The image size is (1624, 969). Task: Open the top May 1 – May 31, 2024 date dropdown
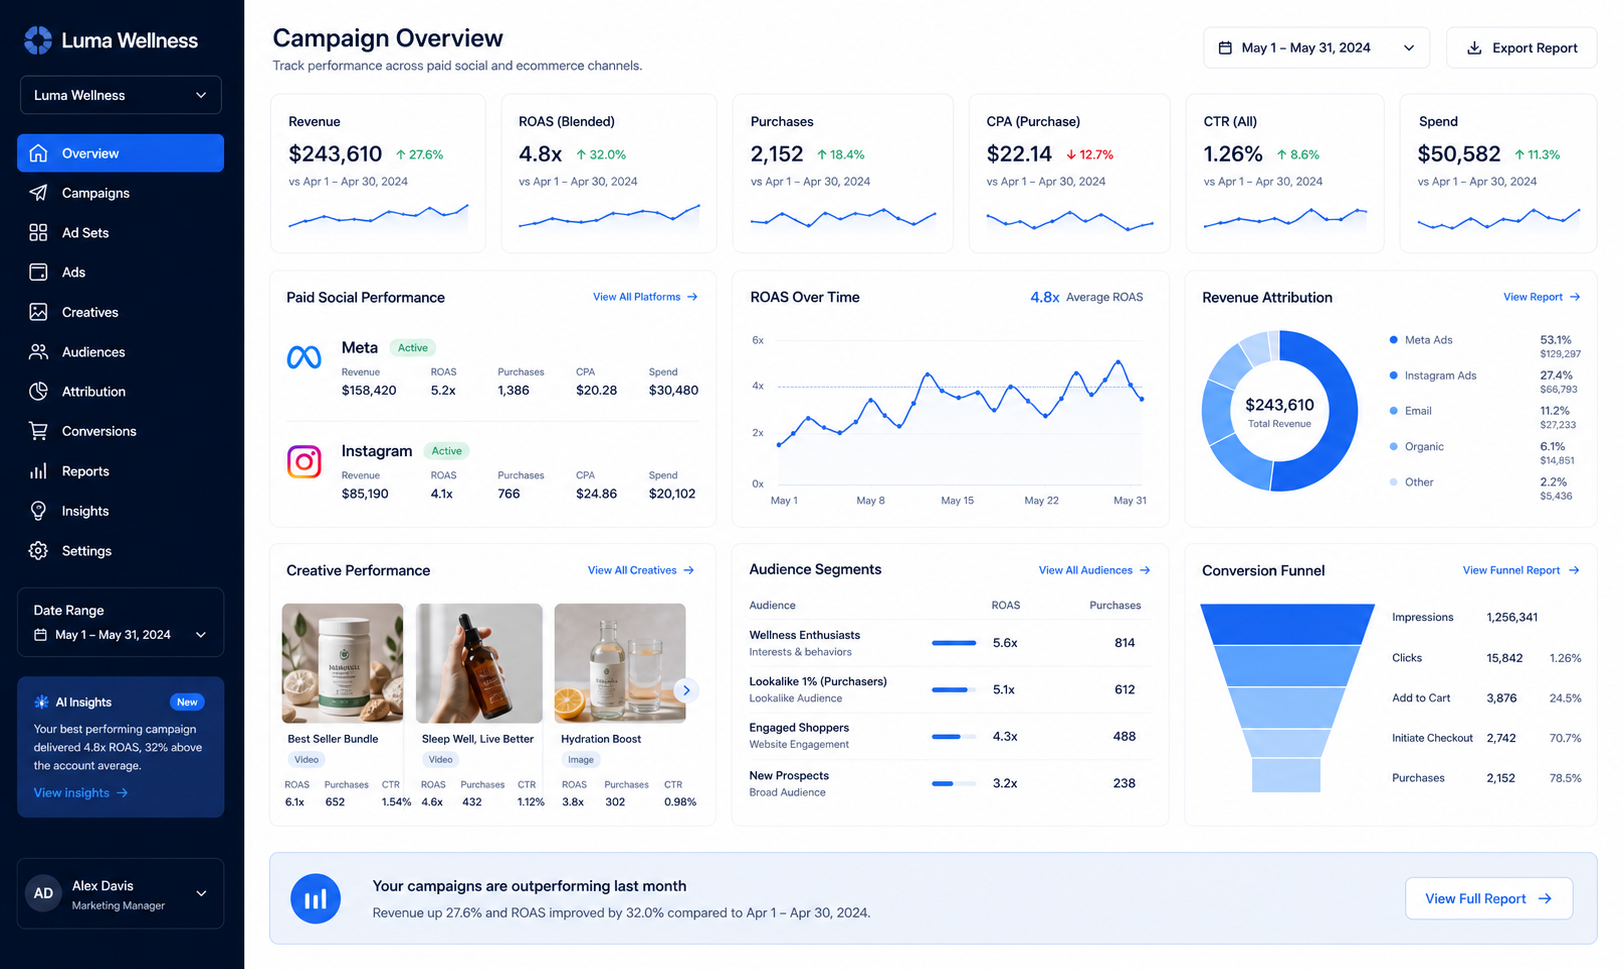click(1316, 48)
